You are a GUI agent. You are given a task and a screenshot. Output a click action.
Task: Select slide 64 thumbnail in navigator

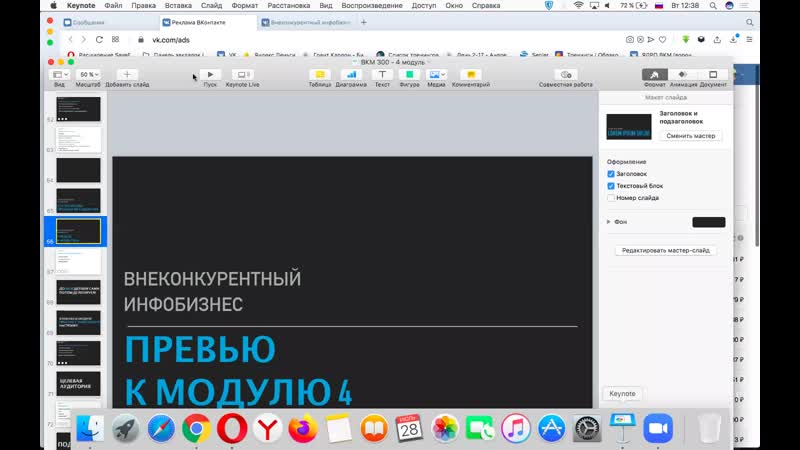(x=78, y=170)
